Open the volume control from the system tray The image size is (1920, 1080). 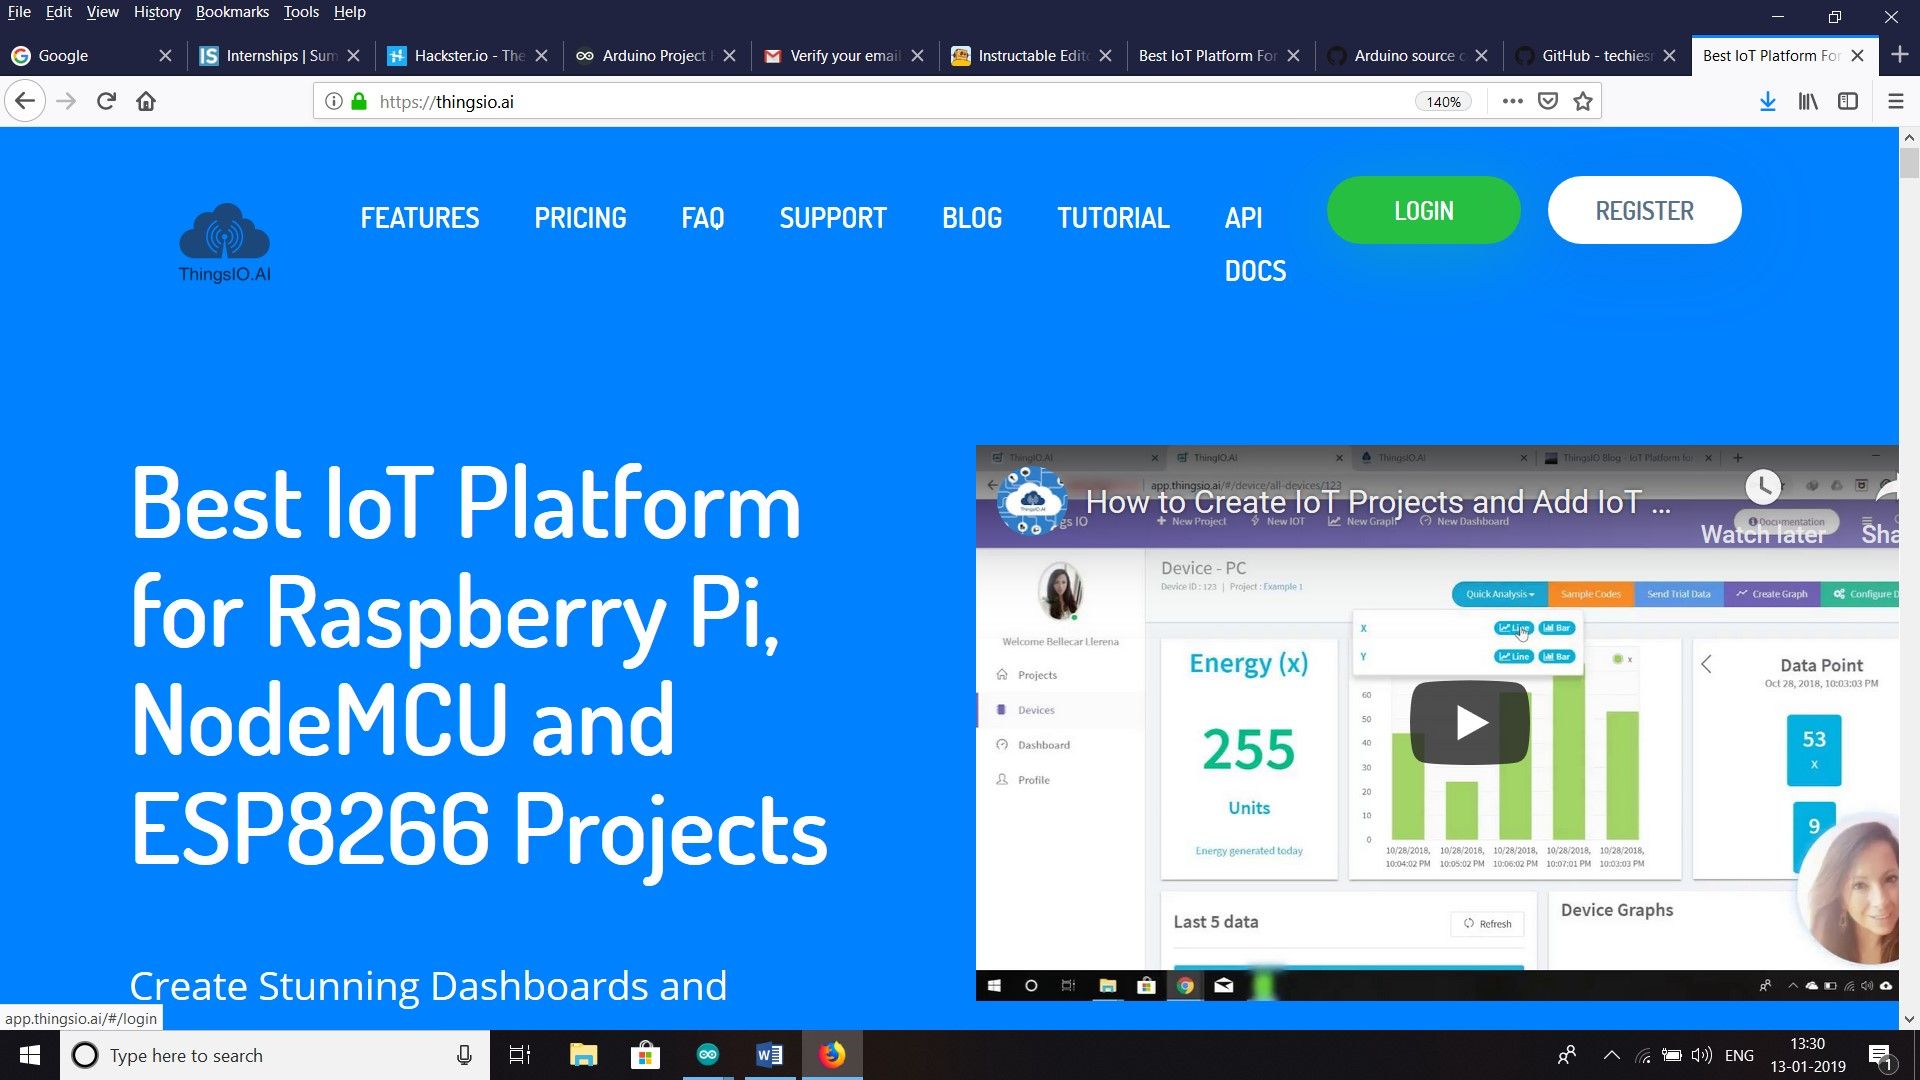coord(1700,1054)
